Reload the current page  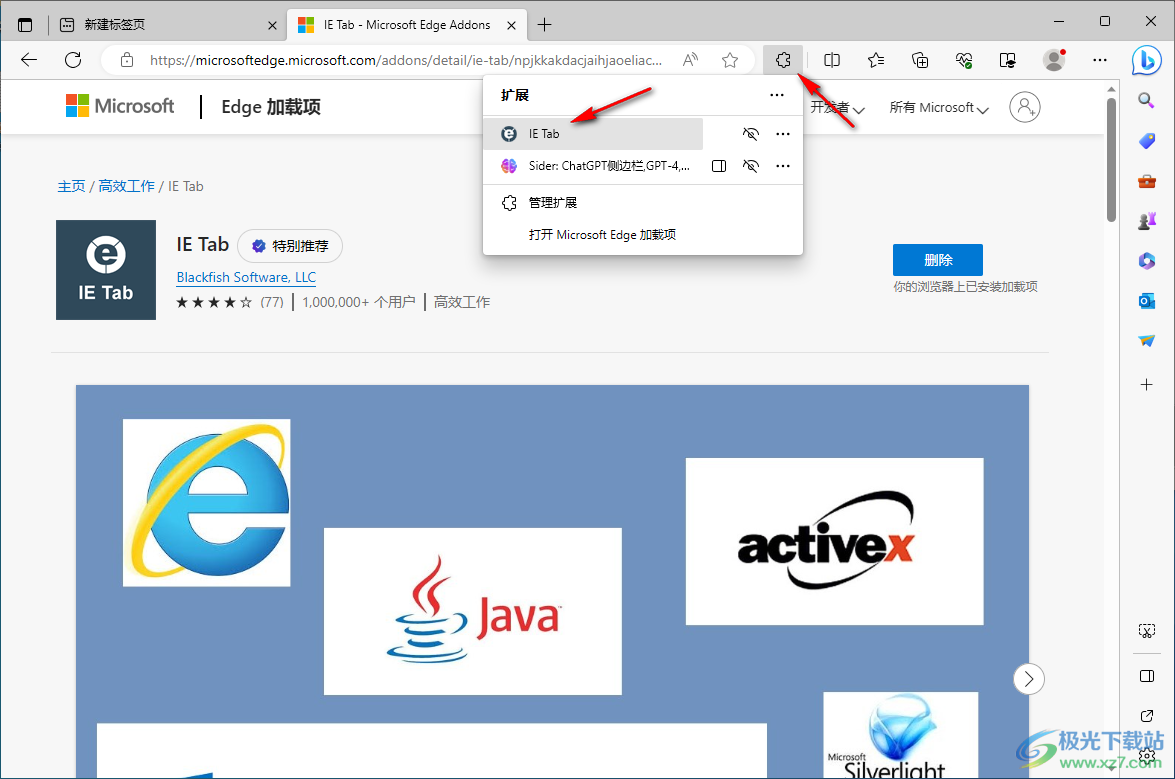coord(73,60)
